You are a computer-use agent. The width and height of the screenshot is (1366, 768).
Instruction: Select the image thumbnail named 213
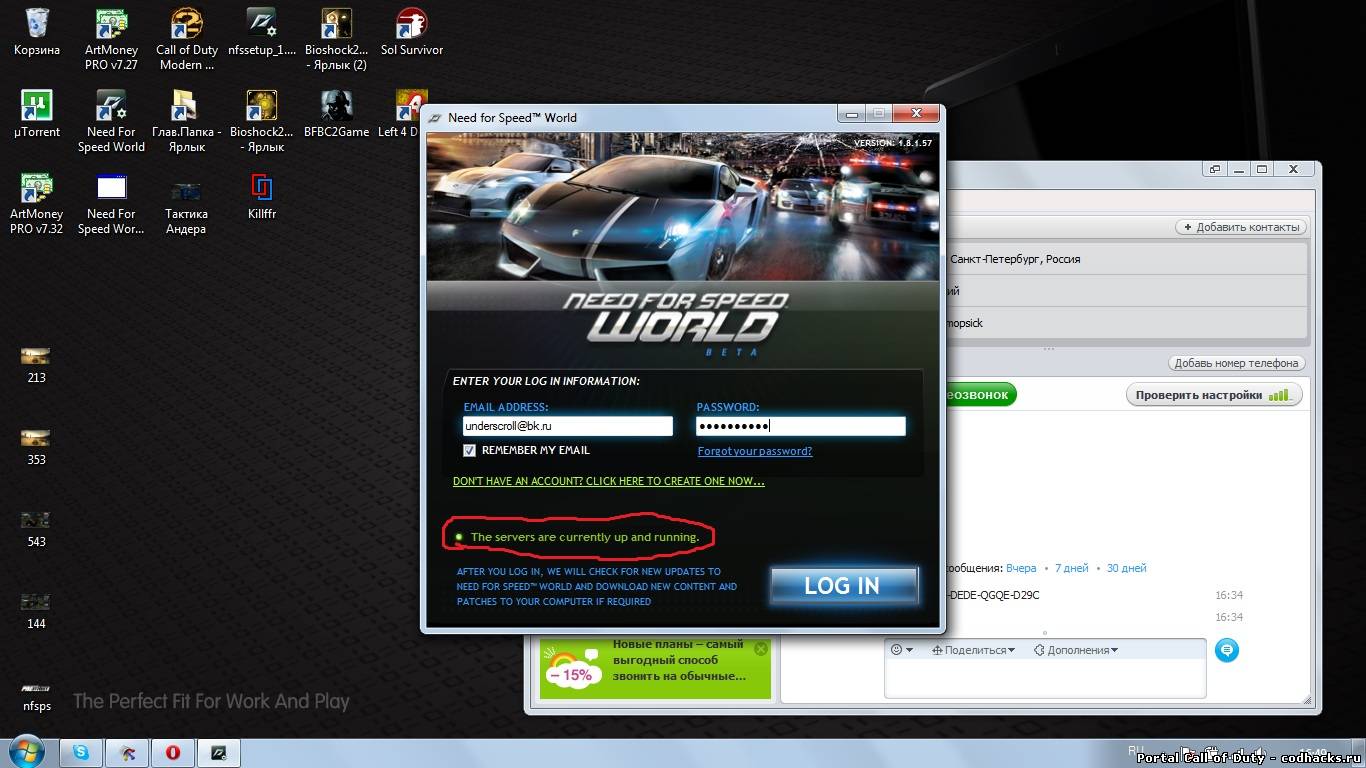coord(36,365)
